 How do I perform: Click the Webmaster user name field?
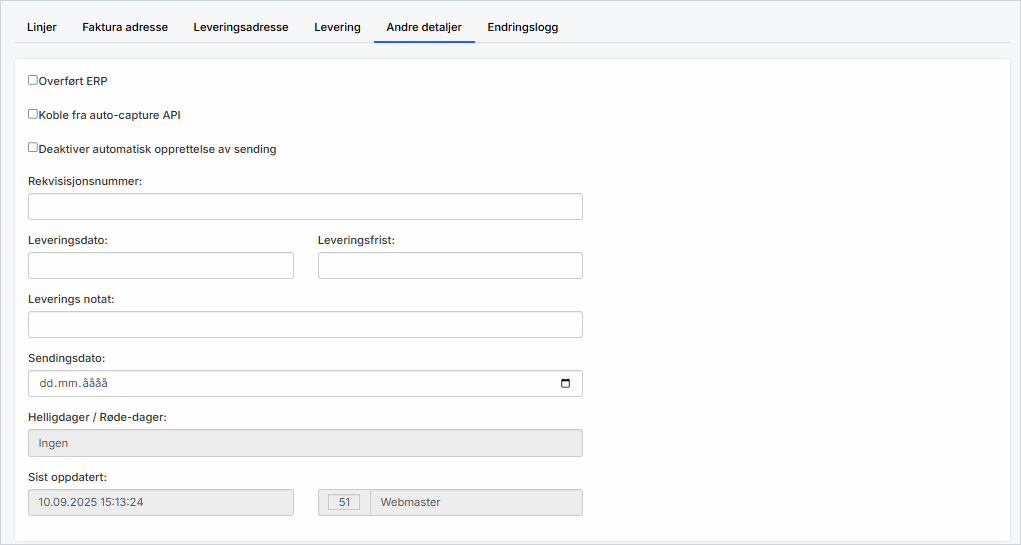click(475, 502)
